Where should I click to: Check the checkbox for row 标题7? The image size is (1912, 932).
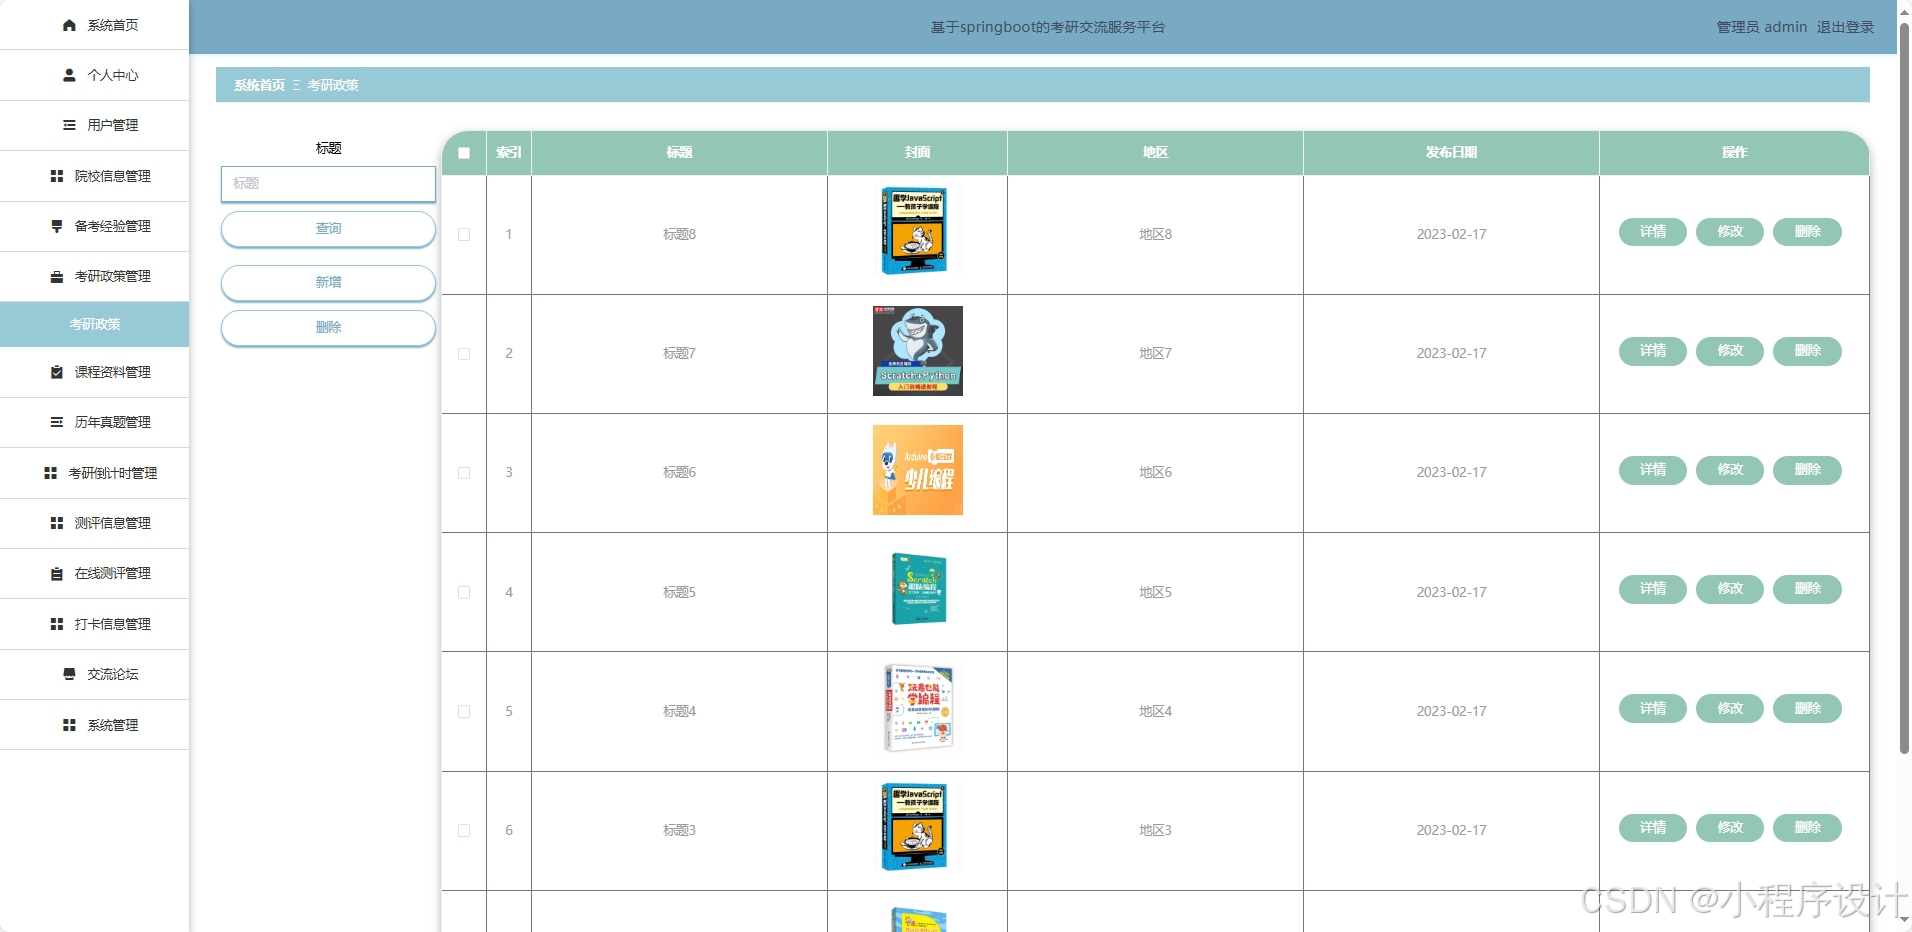click(464, 353)
